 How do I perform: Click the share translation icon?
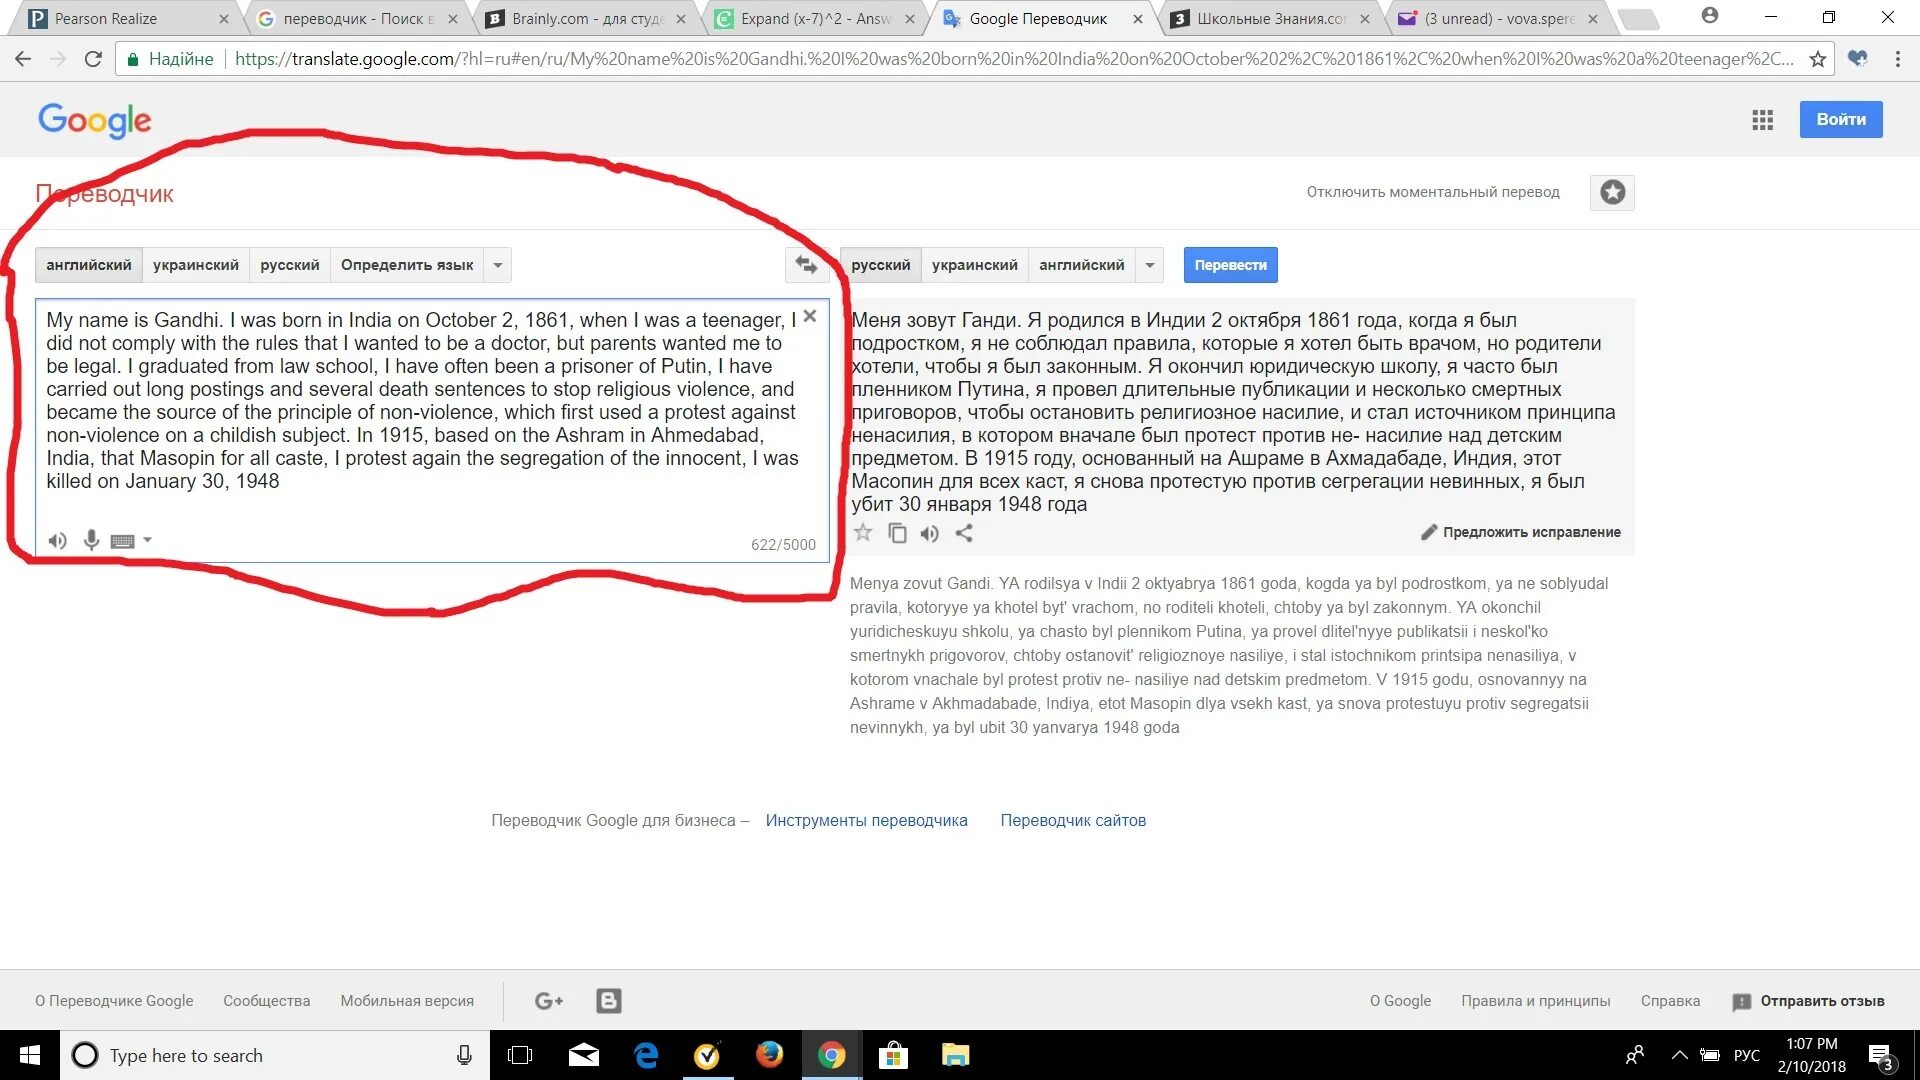(x=963, y=533)
